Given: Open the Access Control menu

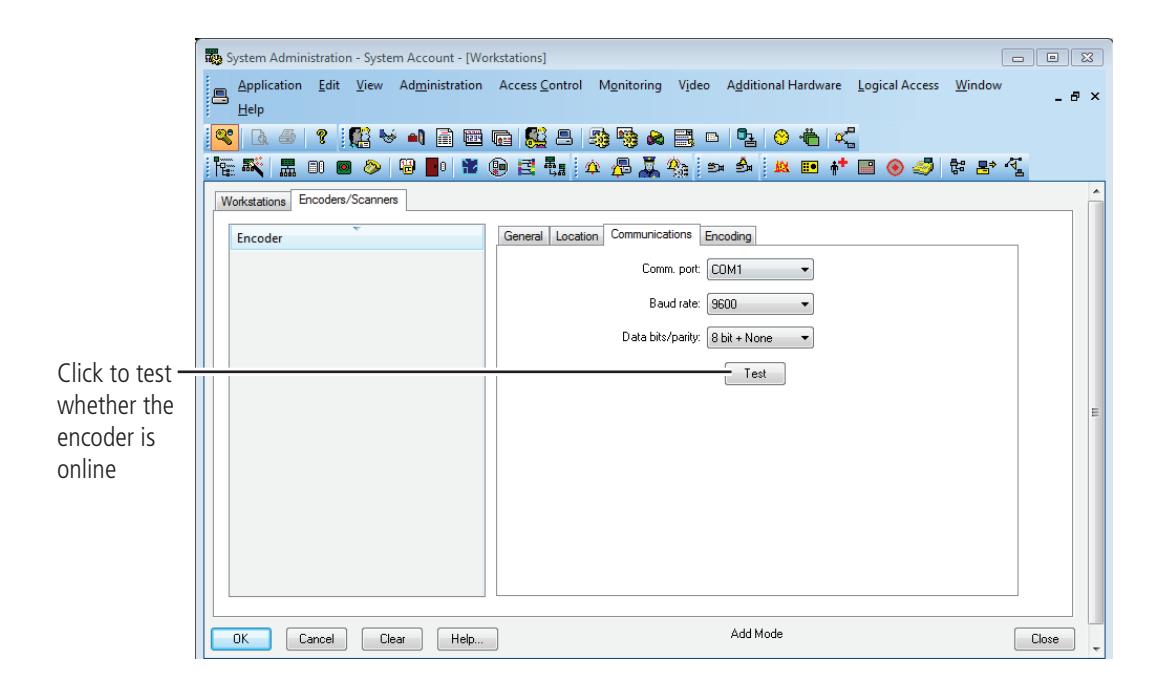Looking at the screenshot, I should [x=540, y=85].
